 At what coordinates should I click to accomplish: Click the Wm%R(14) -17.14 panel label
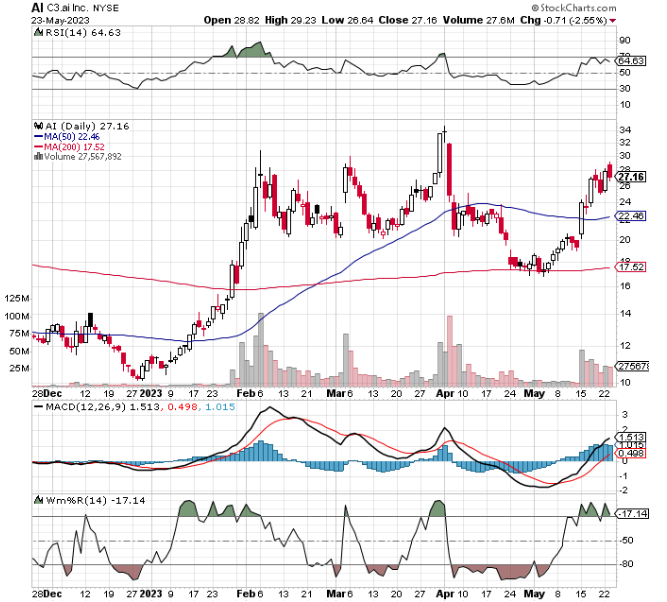pos(95,501)
